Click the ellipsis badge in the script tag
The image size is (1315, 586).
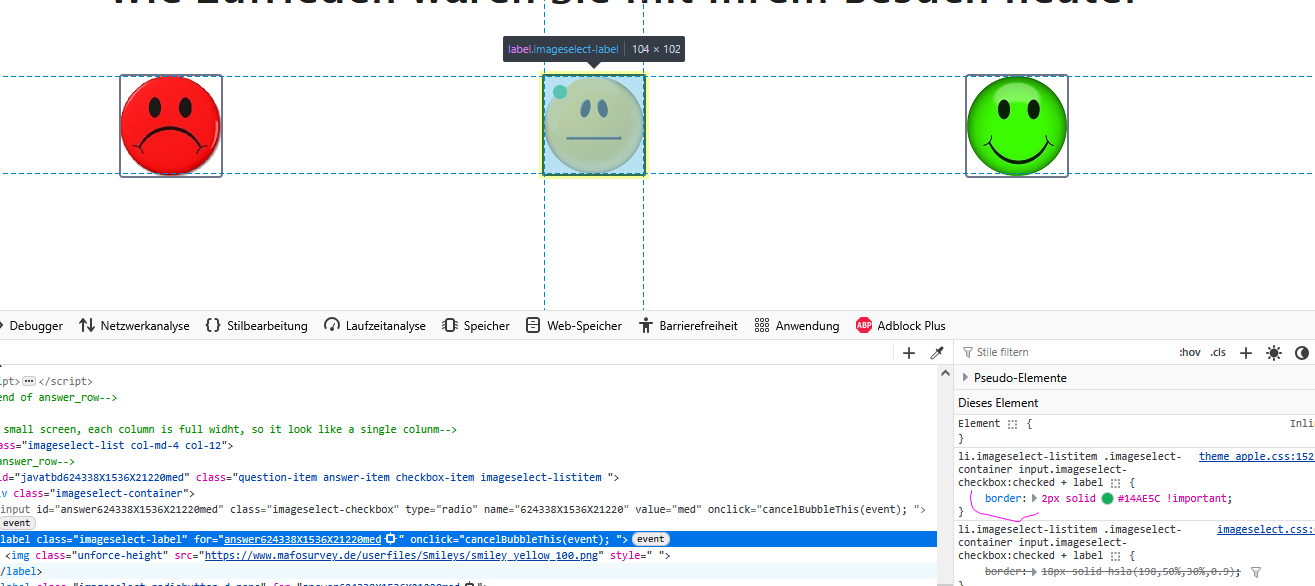coord(29,381)
